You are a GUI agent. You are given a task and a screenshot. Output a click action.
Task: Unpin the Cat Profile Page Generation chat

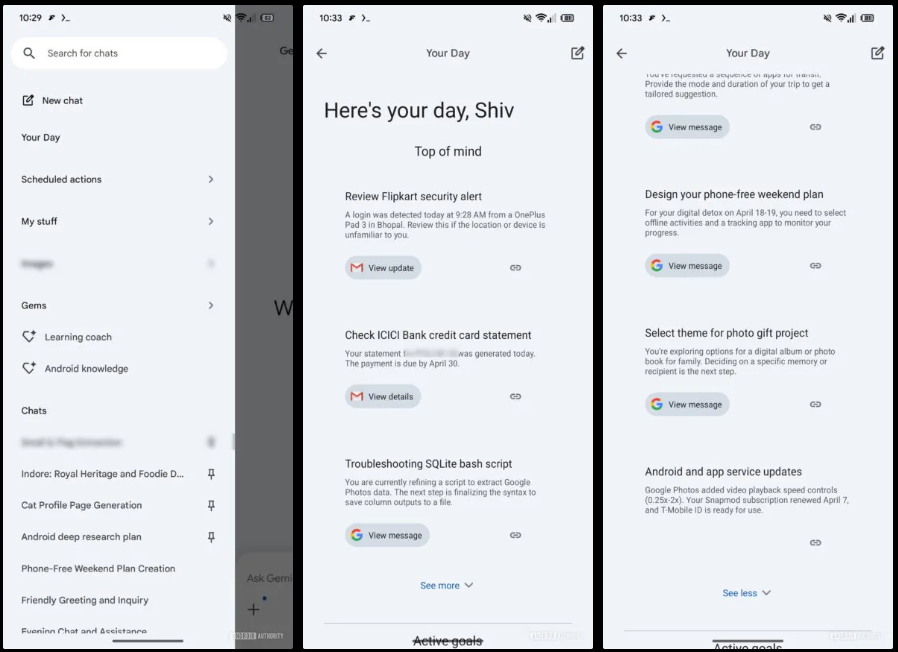coord(211,506)
